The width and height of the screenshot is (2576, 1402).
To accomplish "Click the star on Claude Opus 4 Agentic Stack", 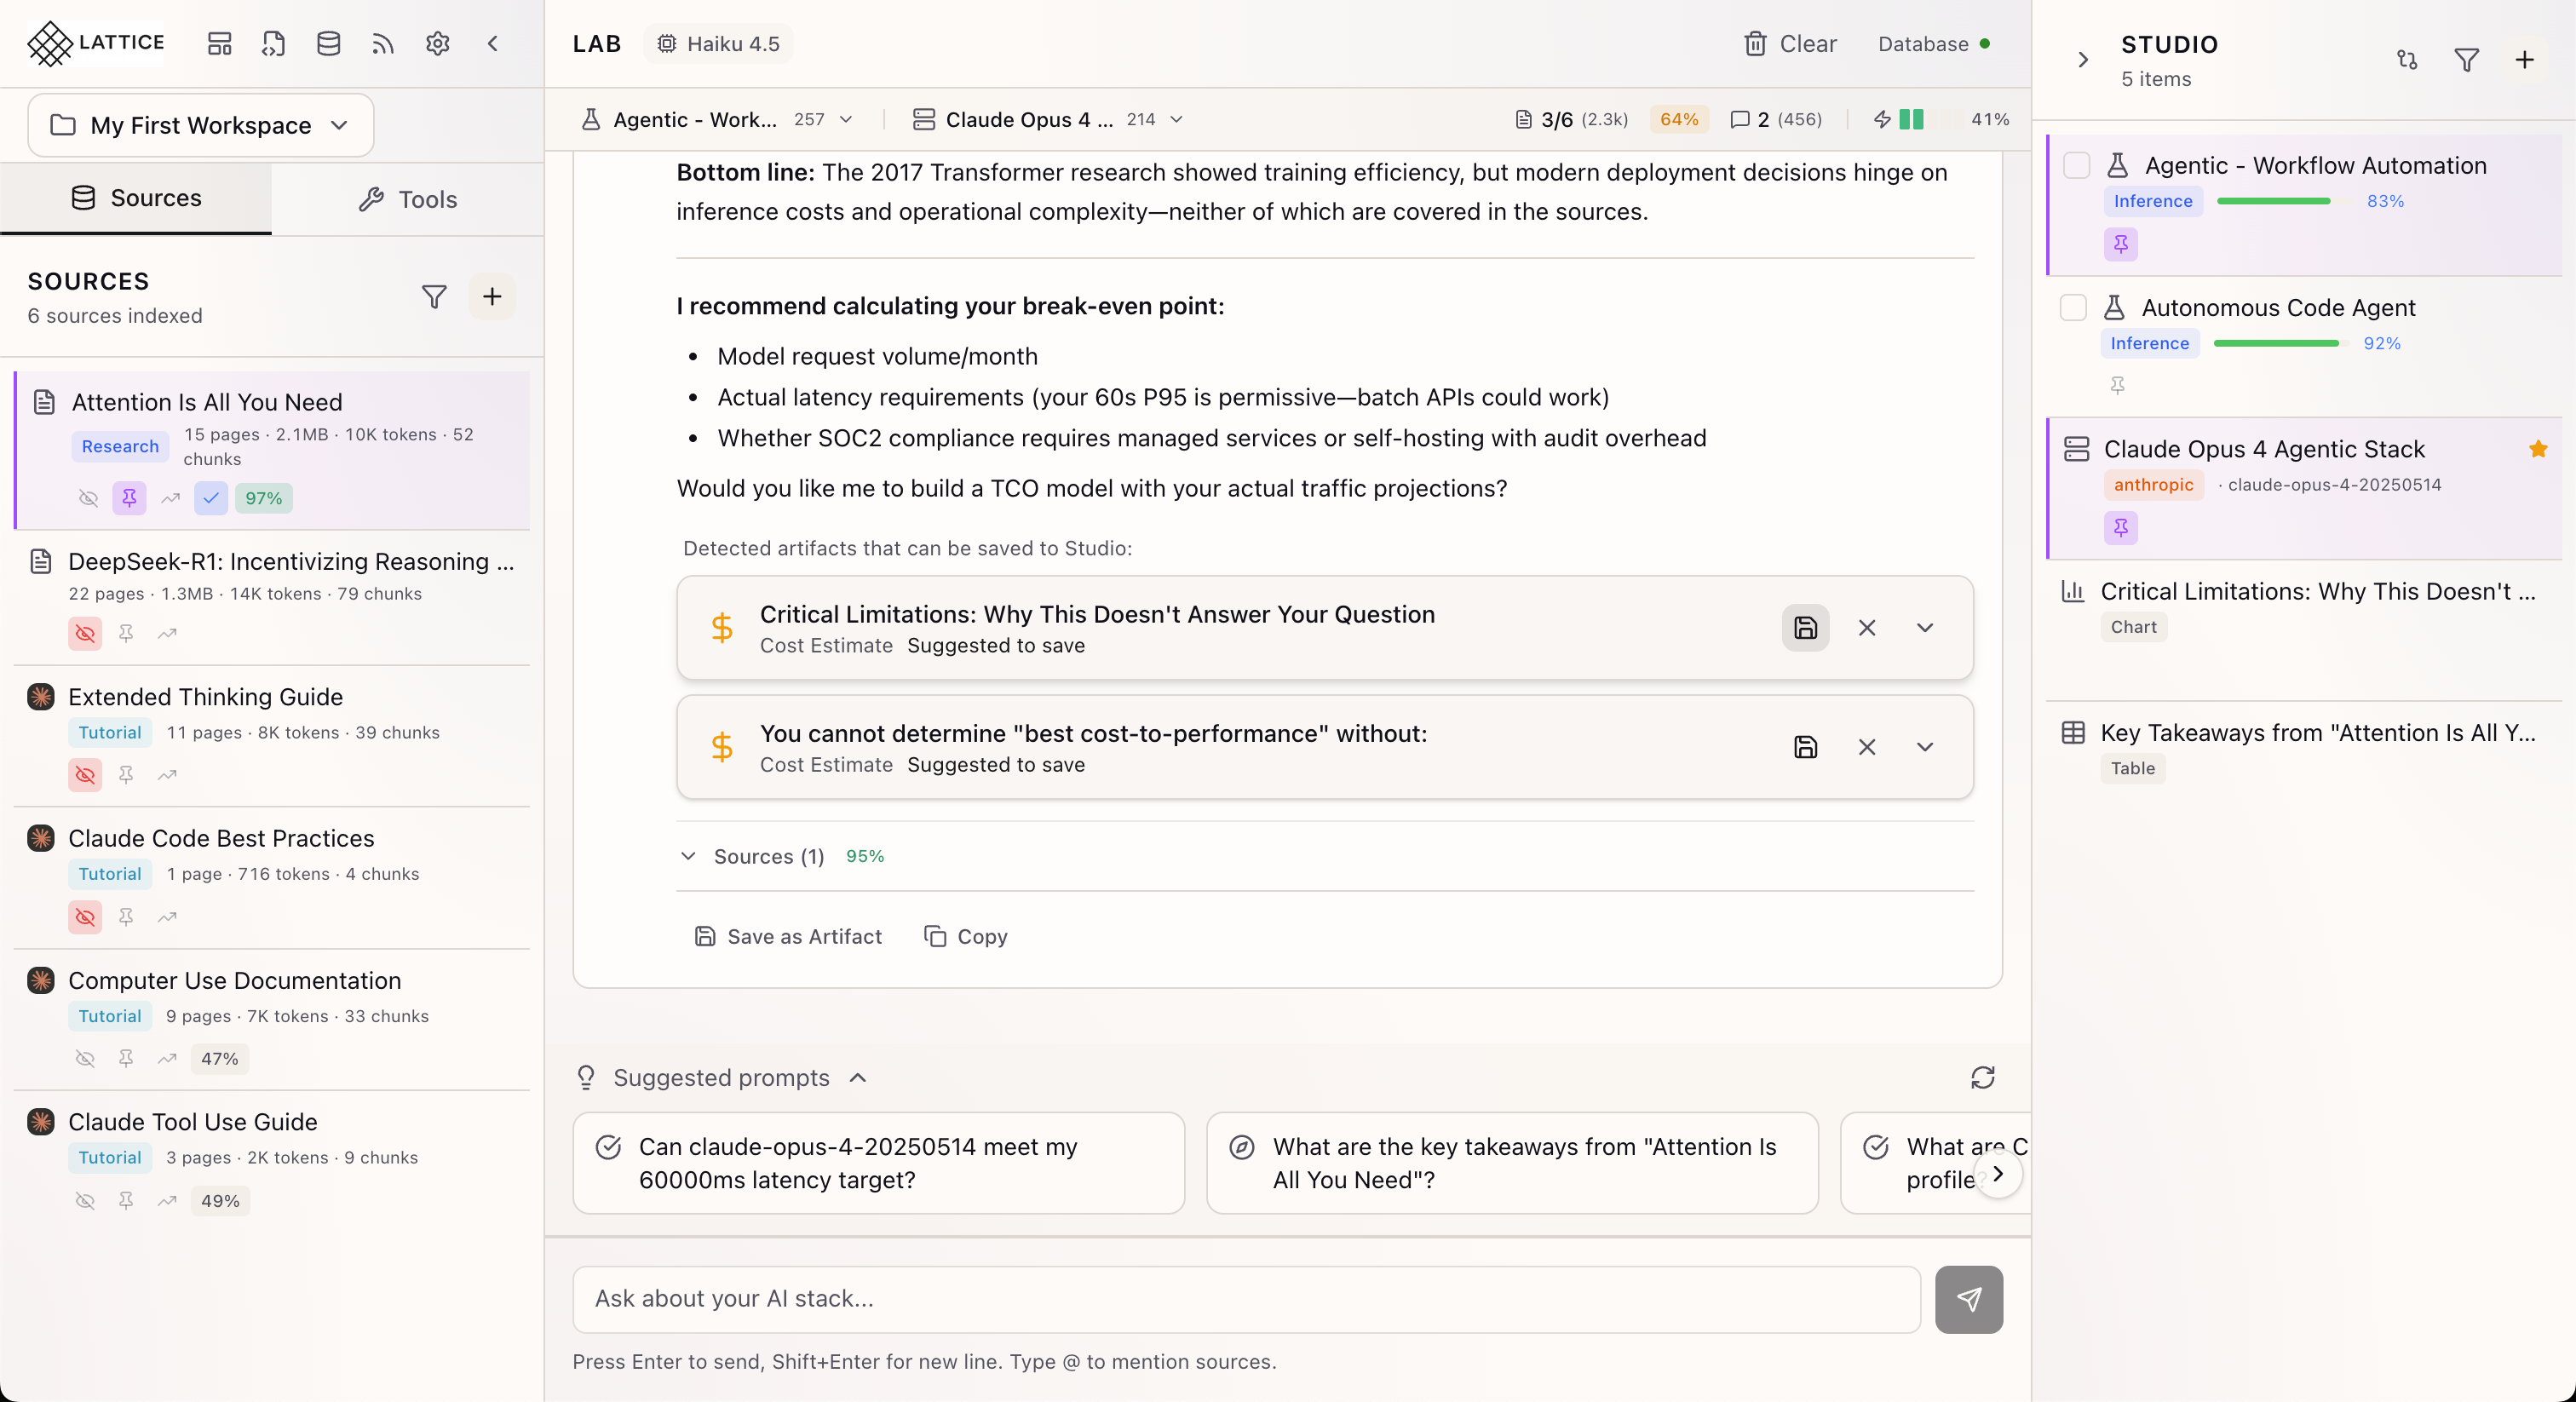I will pos(2538,449).
